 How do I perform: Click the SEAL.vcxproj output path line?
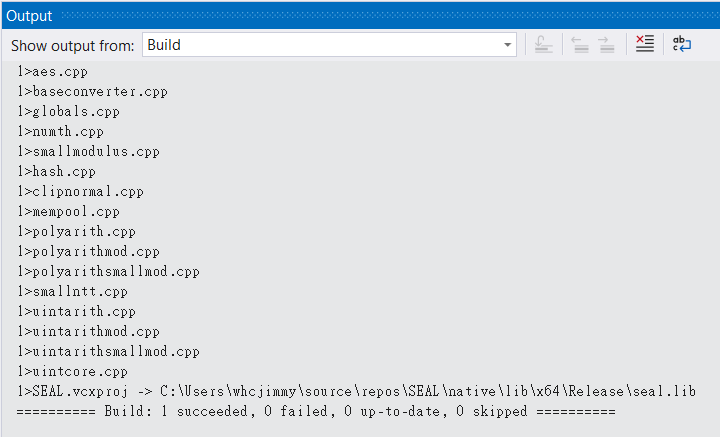(356, 392)
